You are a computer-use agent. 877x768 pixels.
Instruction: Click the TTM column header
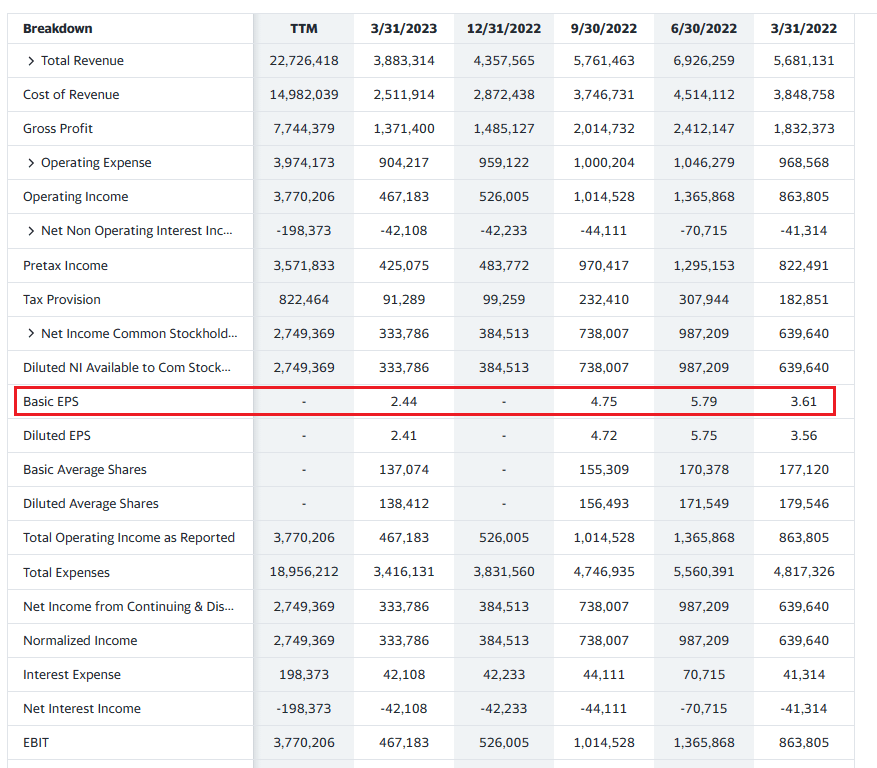coord(304,29)
